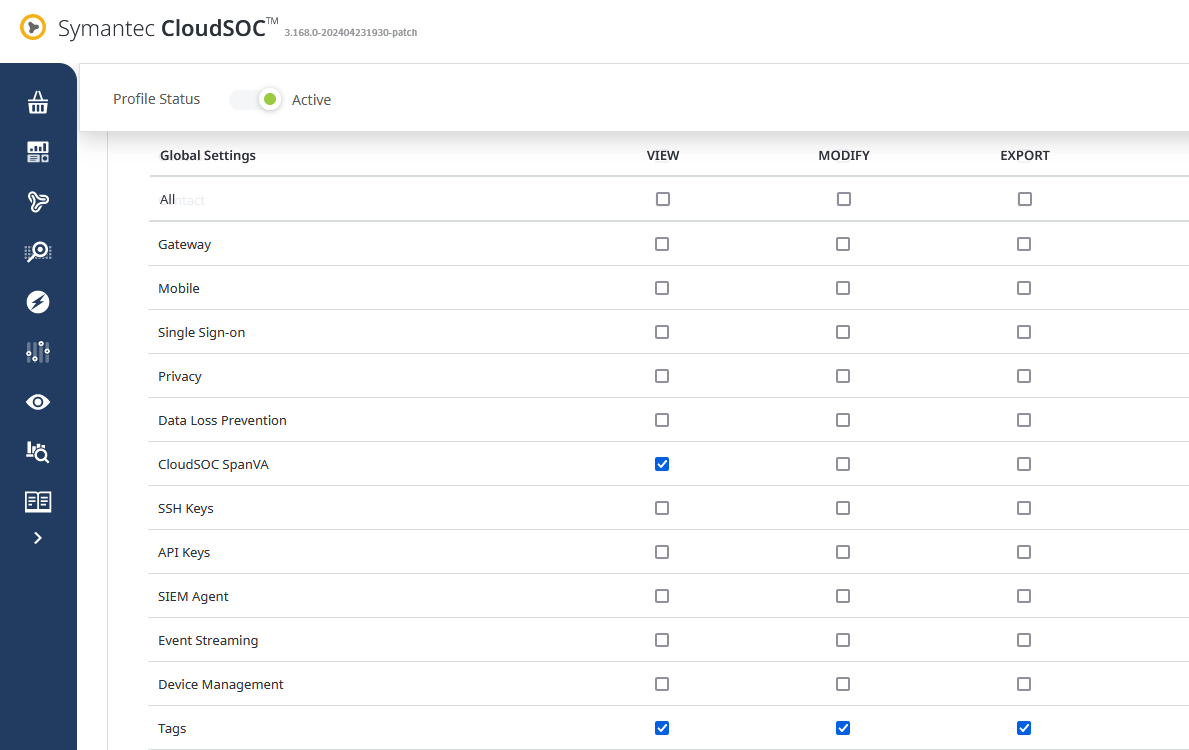Screen dimensions: 1189x750
Task: Expand the sidebar with the chevron arrow
Action: point(38,538)
